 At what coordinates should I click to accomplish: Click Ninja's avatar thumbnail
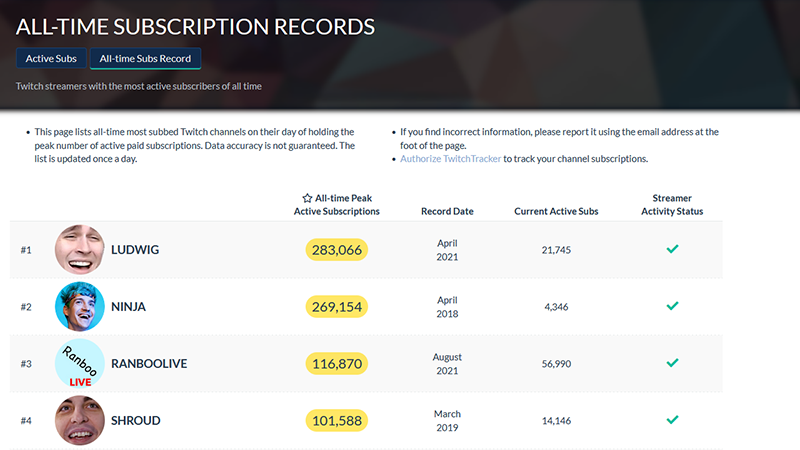point(79,306)
